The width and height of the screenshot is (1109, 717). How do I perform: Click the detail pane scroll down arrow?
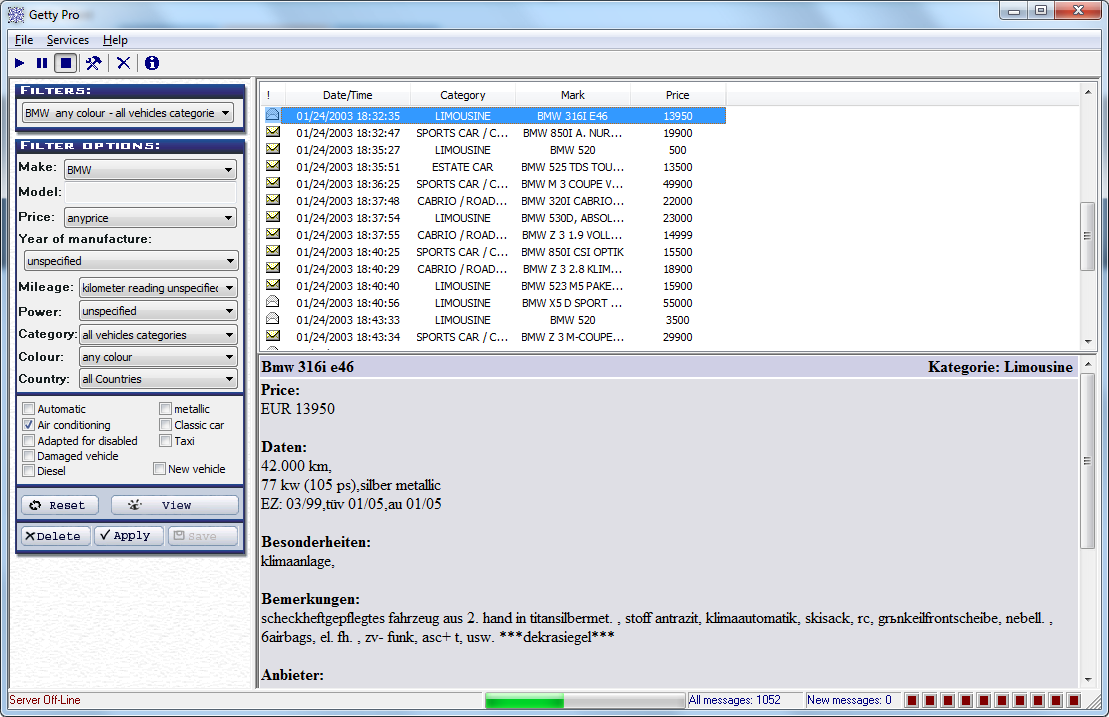click(1087, 680)
